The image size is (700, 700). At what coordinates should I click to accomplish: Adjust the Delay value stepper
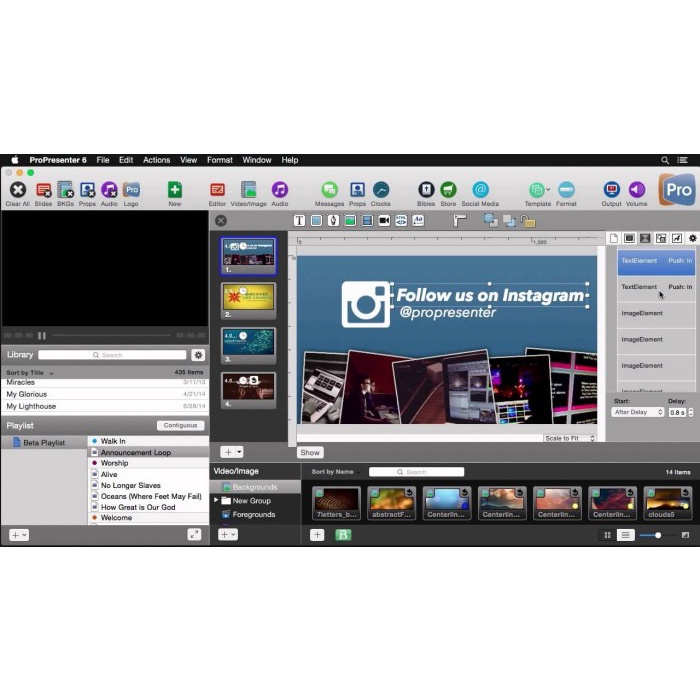click(691, 412)
